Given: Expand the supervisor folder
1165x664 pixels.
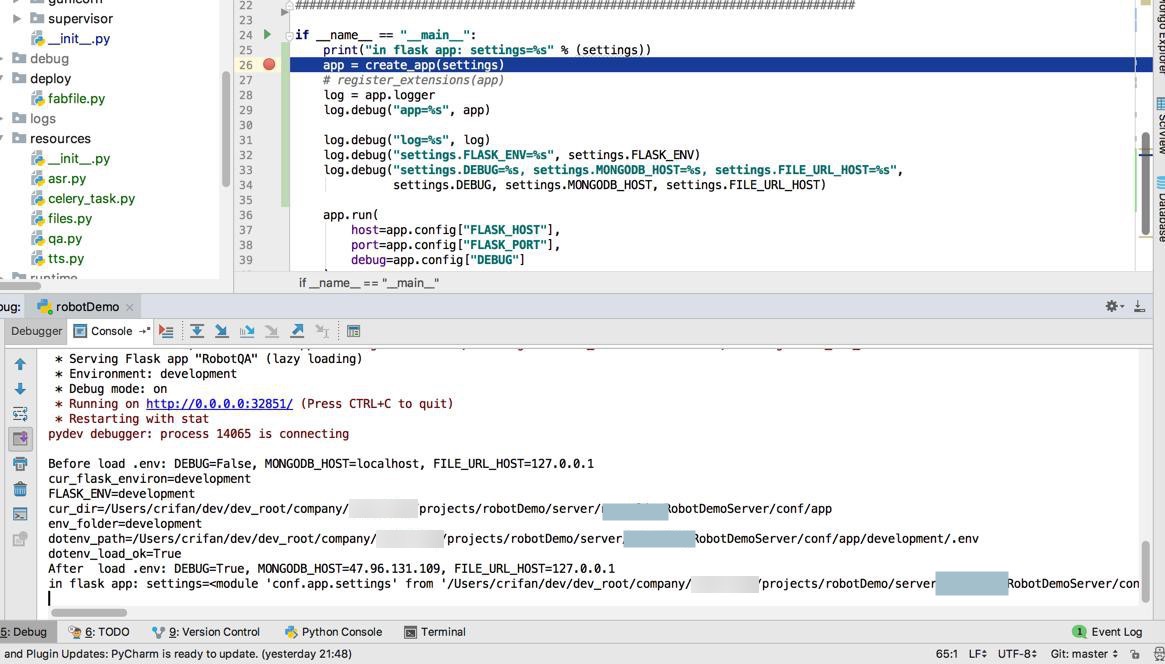Looking at the screenshot, I should pos(17,19).
